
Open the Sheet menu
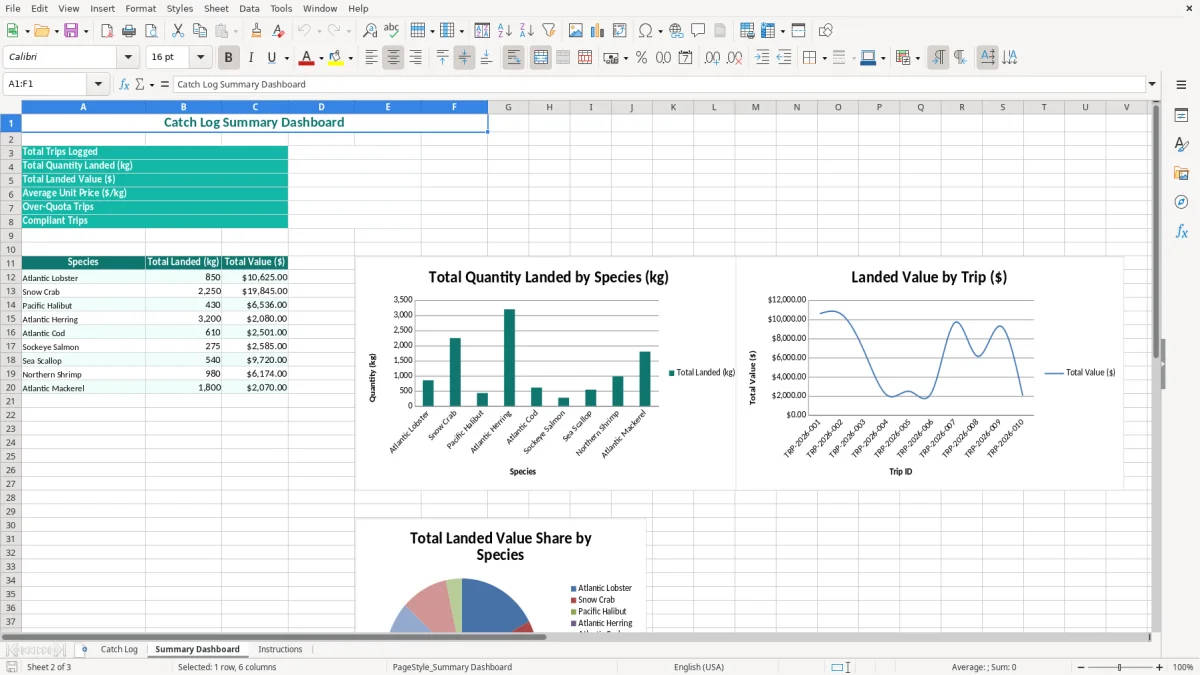[x=216, y=8]
